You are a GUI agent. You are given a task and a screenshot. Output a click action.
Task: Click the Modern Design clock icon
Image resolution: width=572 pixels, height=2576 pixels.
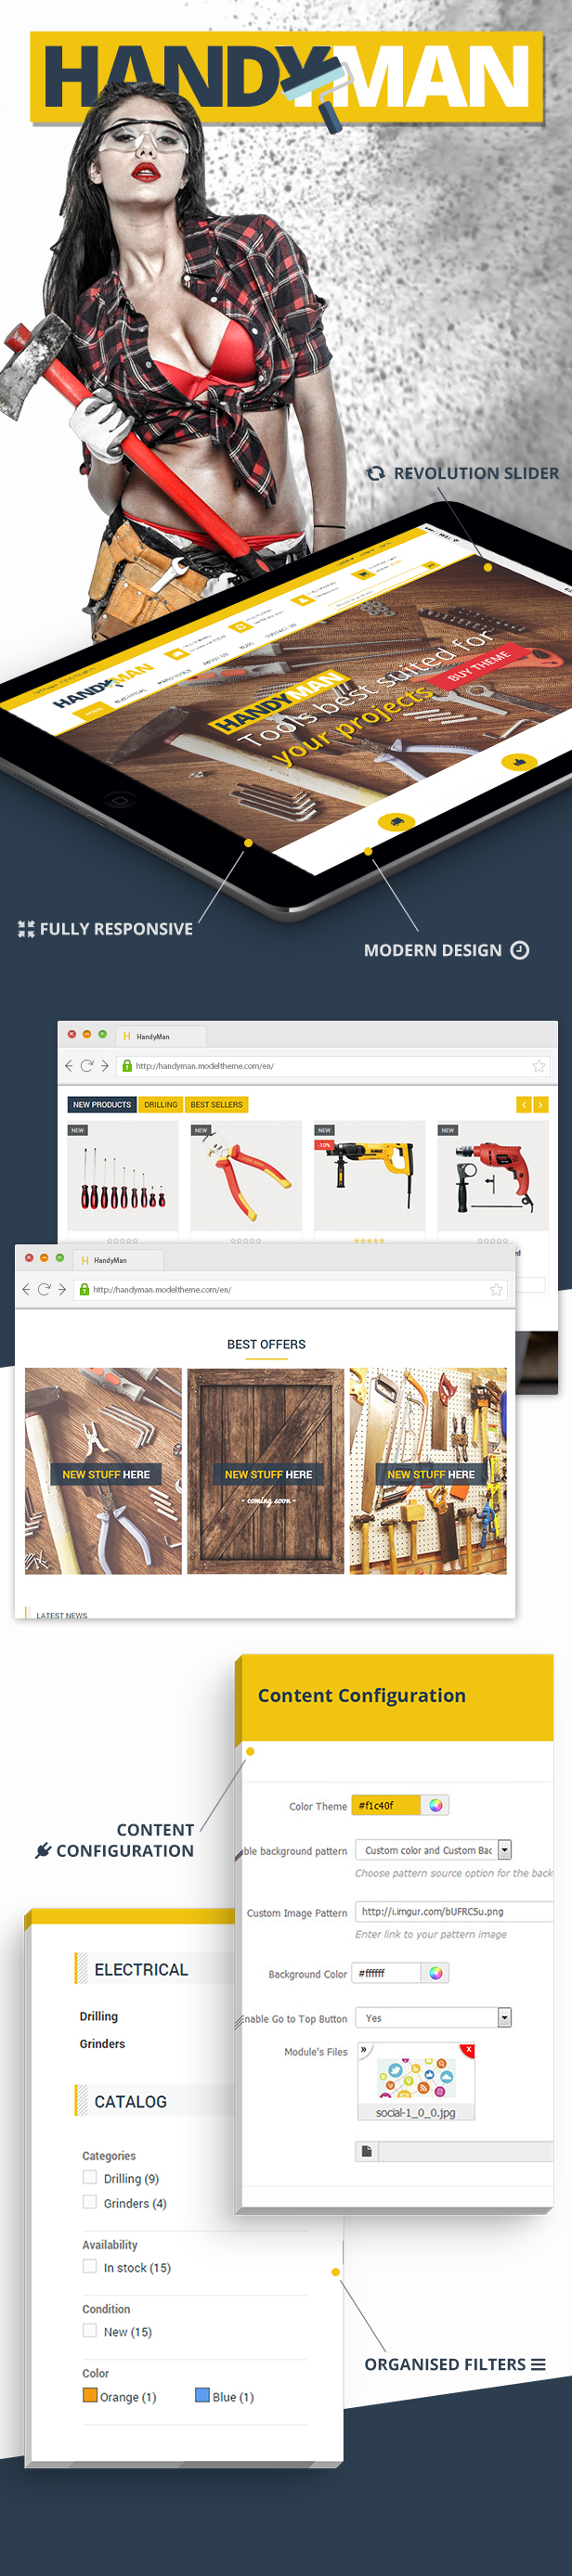(x=520, y=950)
